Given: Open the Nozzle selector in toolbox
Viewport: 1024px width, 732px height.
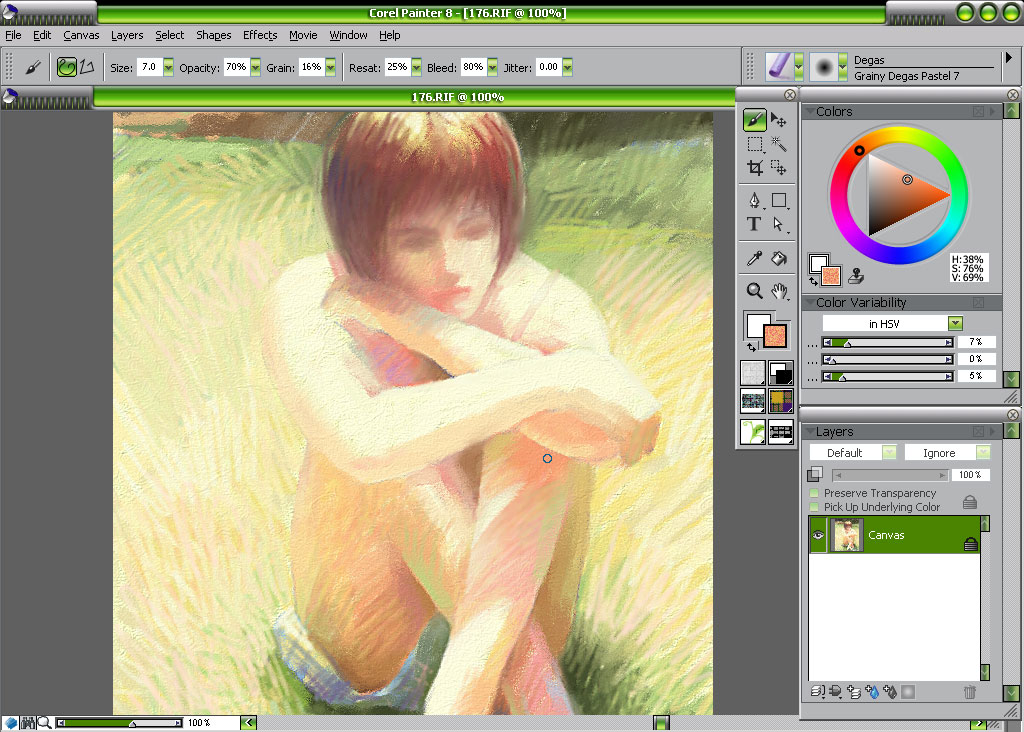Looking at the screenshot, I should pos(781,432).
